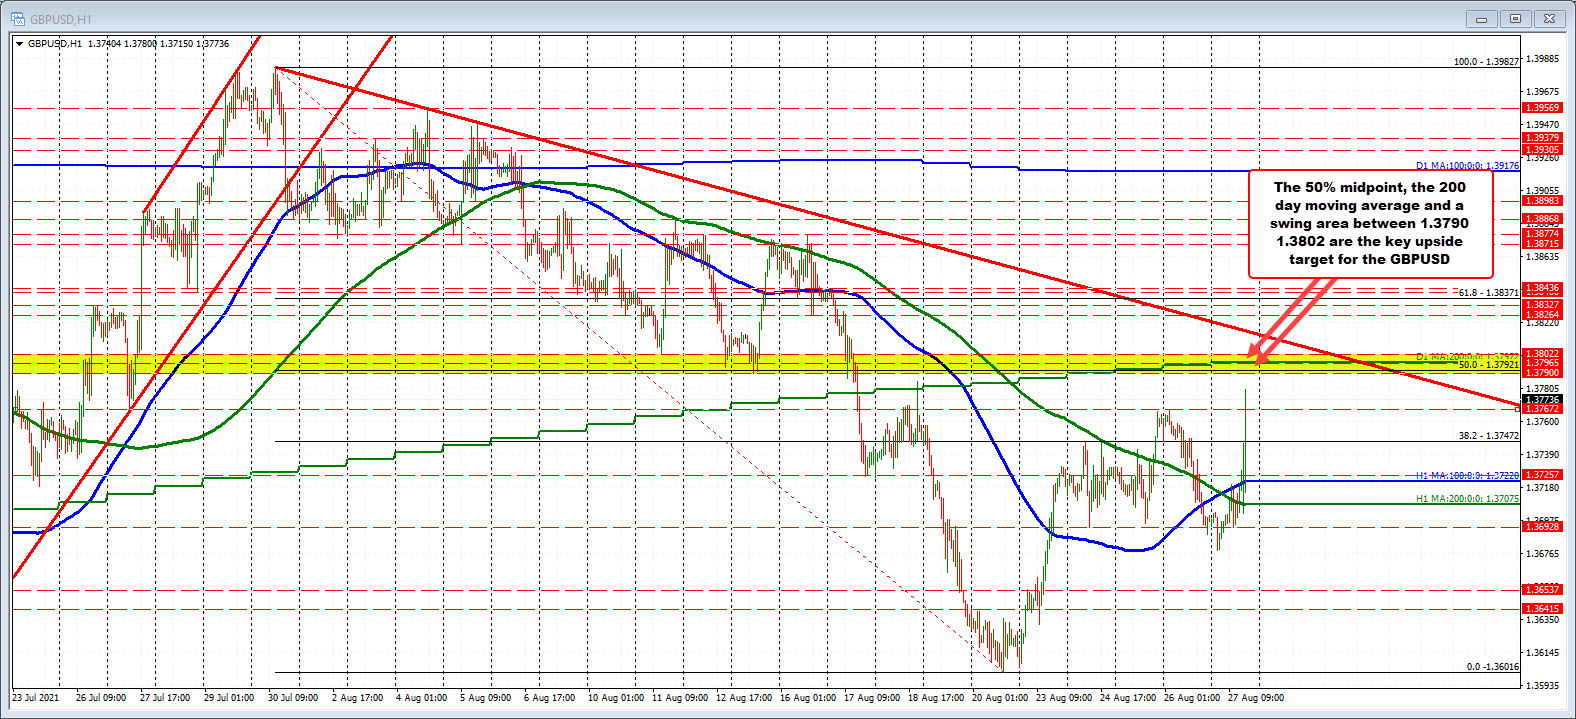Select the D1 MA:100 indicator label

1466,166
